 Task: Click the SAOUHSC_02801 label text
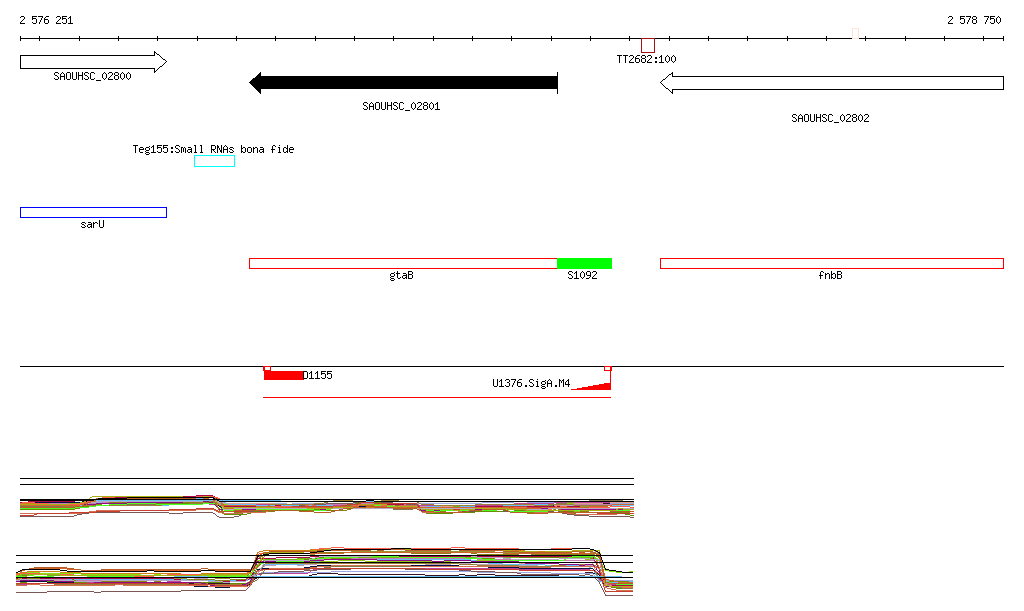tap(401, 106)
